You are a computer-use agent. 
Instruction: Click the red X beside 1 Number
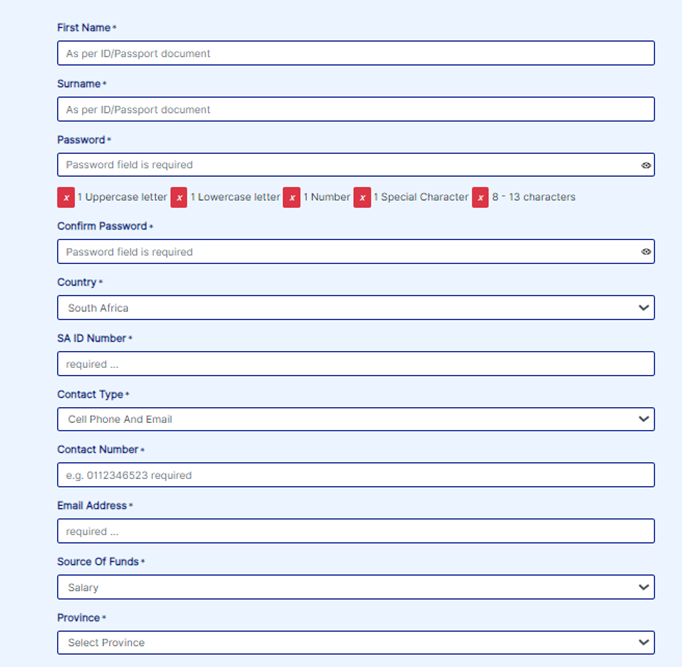click(x=292, y=198)
